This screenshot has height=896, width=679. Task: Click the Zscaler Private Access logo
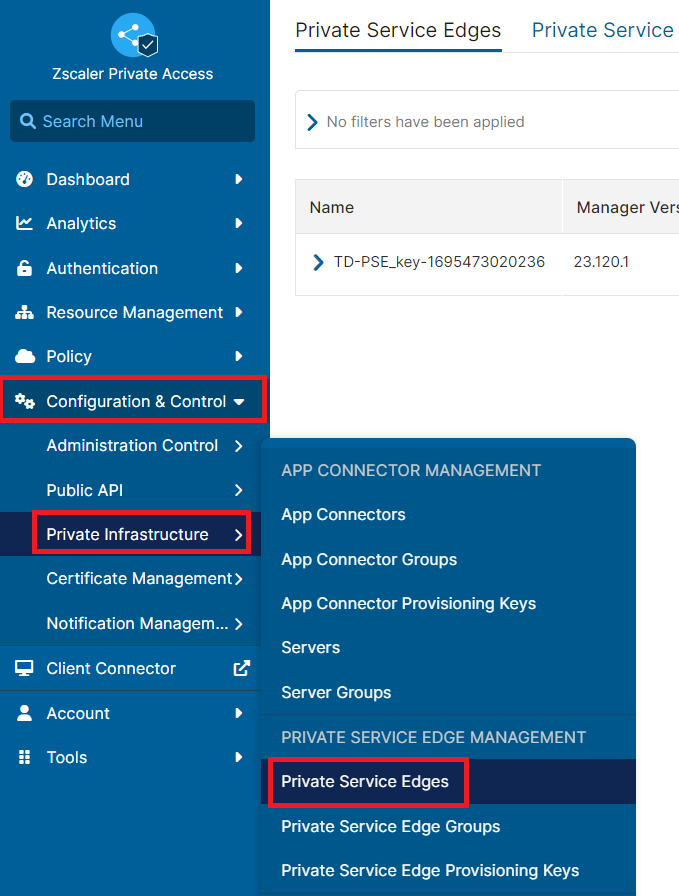click(134, 36)
